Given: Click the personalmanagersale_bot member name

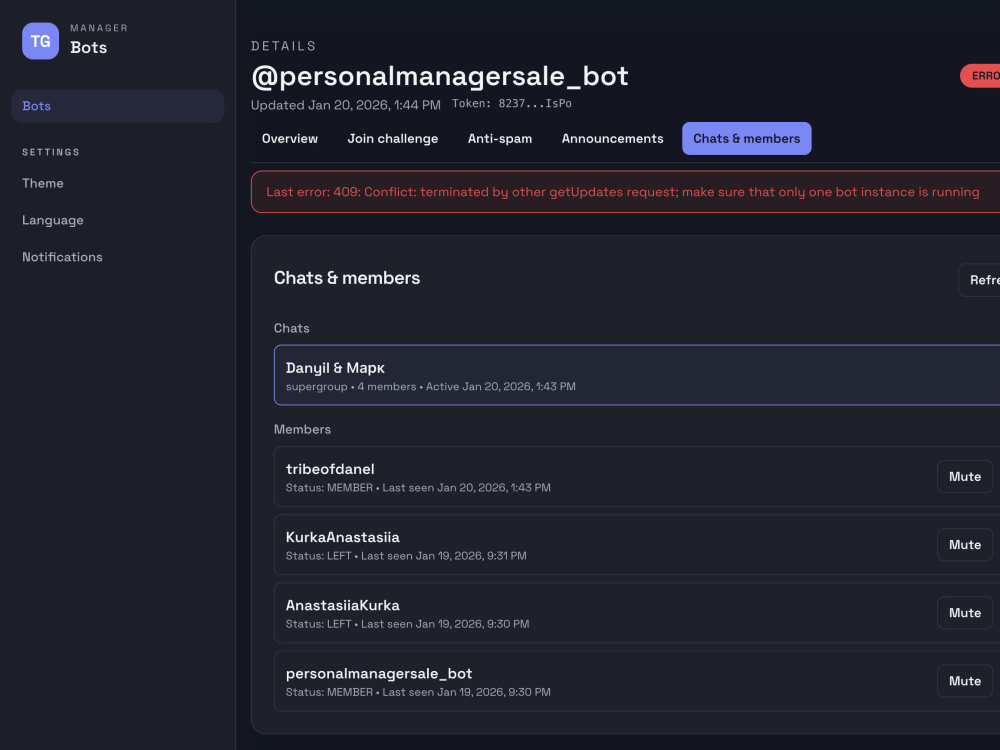Looking at the screenshot, I should (379, 673).
